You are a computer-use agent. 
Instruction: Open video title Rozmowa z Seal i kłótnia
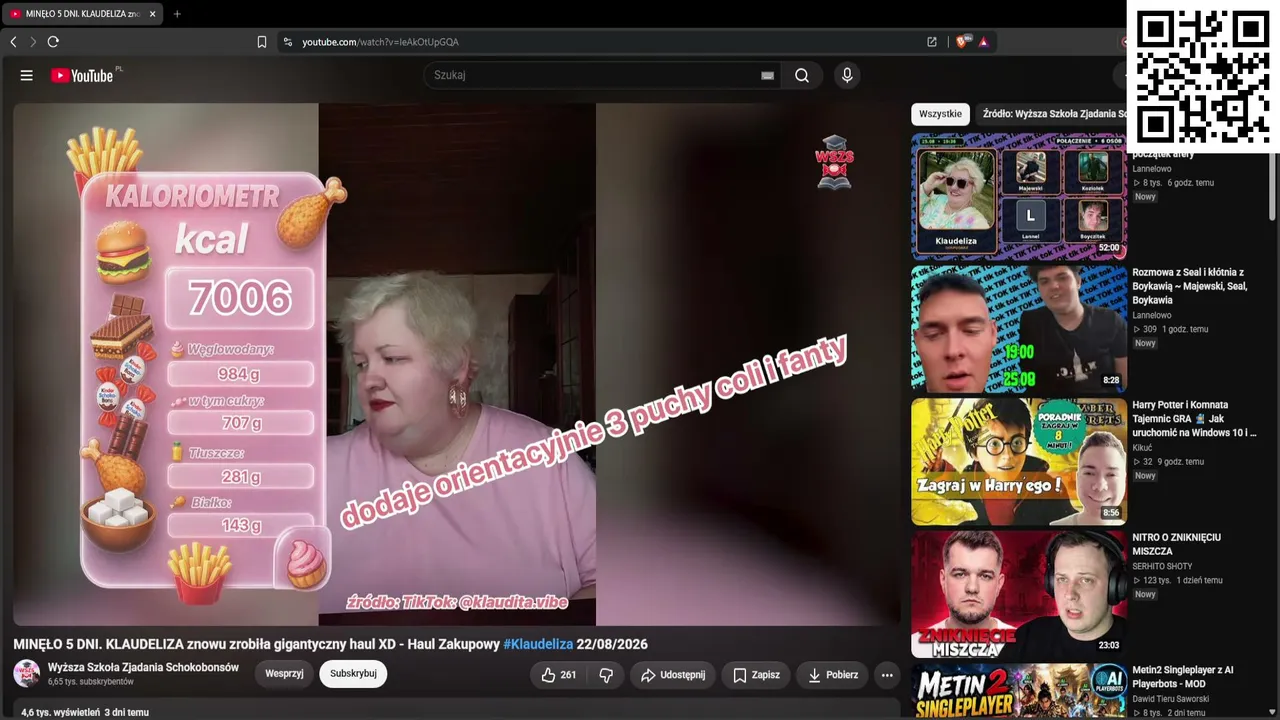tap(1188, 286)
